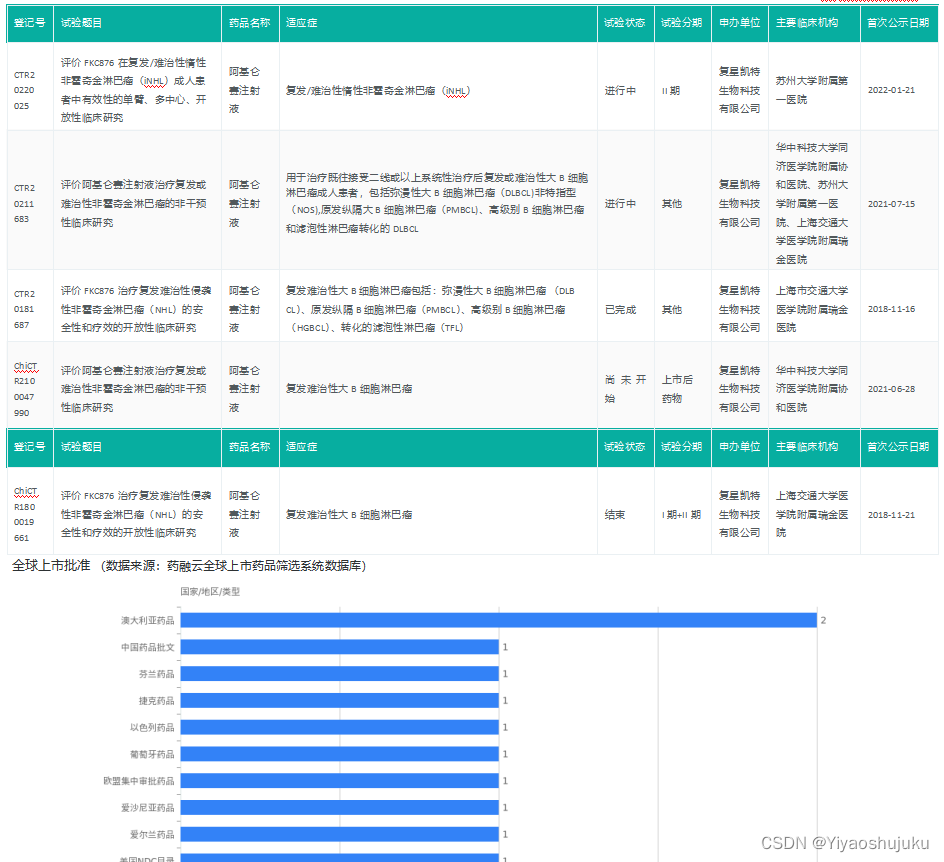The height and width of the screenshot is (862, 944).
Task: Click 阿基仑赛注射液 drug name in CTR20220025 row
Action: coord(244,90)
